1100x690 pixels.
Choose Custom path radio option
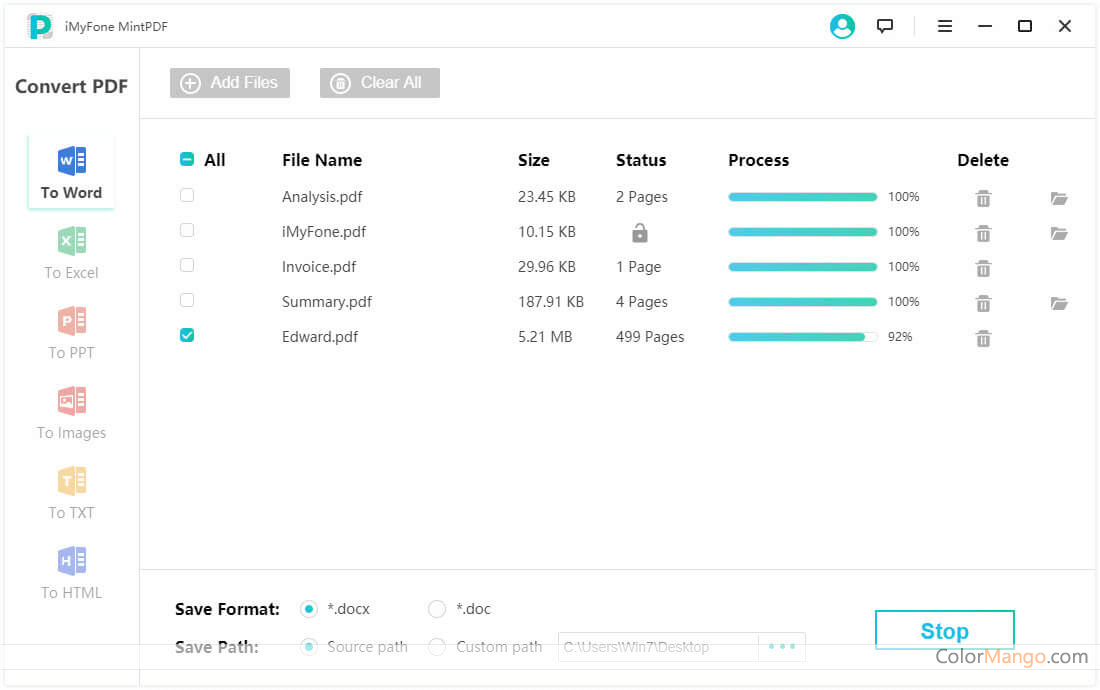[x=437, y=647]
